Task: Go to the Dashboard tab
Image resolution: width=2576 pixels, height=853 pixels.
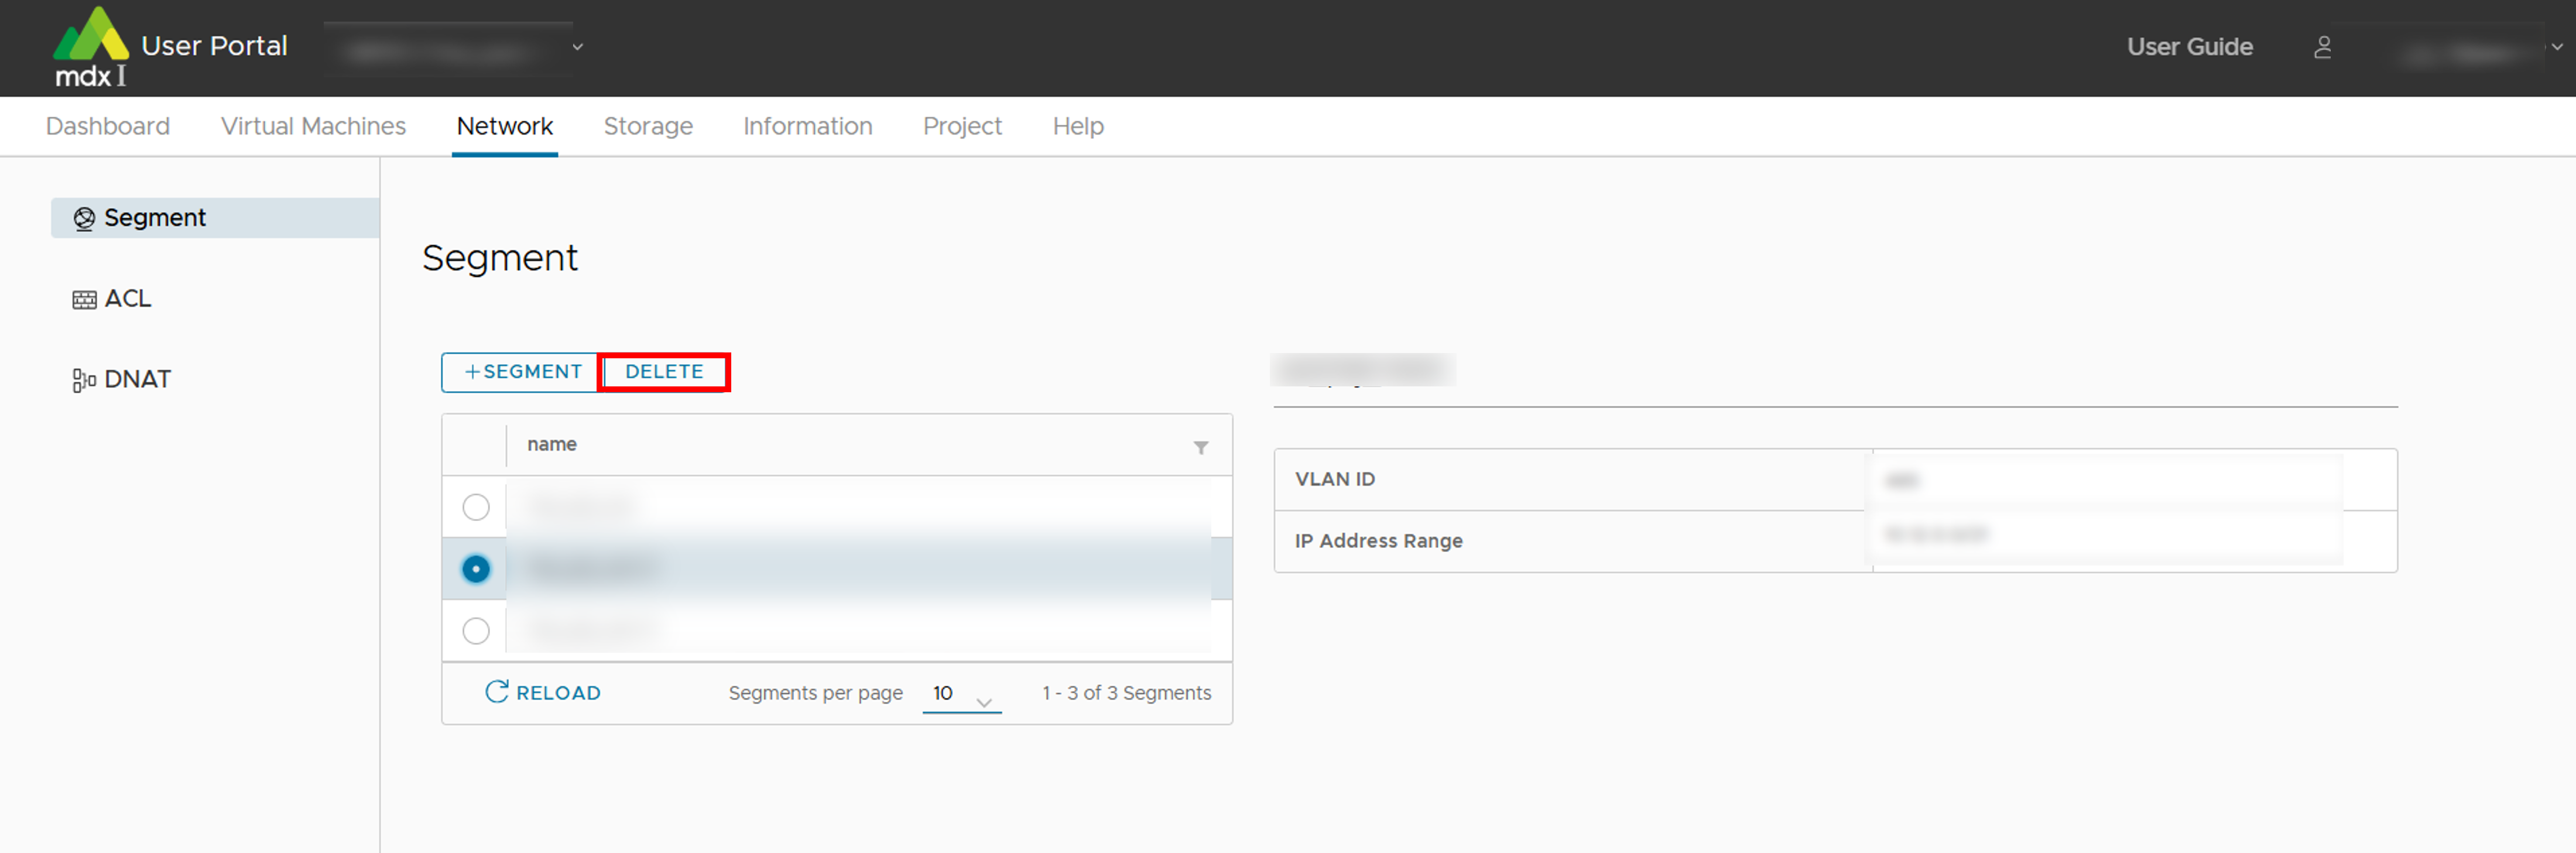Action: pyautogui.click(x=108, y=126)
